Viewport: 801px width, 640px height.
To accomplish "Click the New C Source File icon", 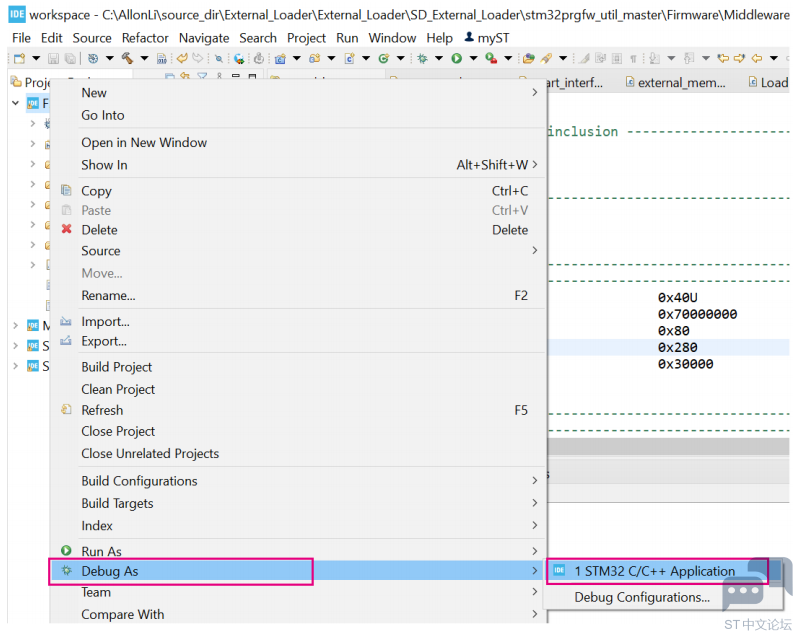I will pyautogui.click(x=349, y=58).
